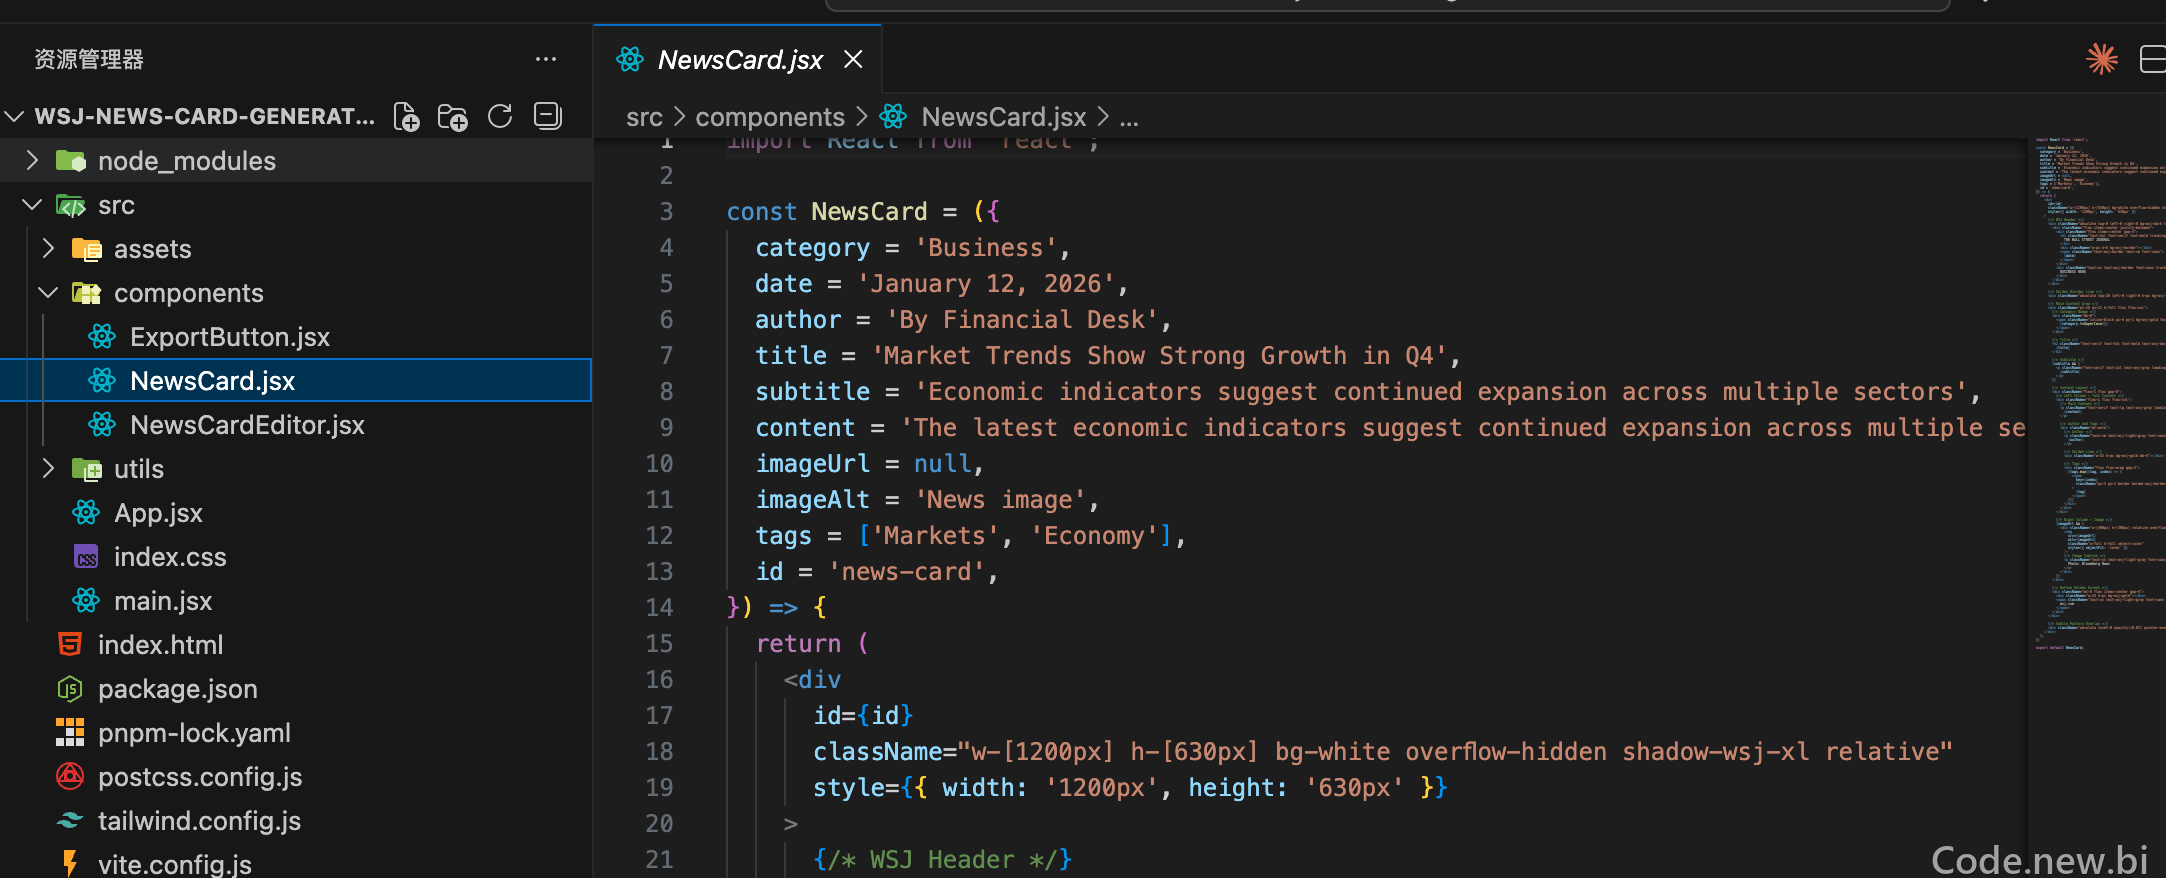Click the New Folder icon in explorer header
Screen dimensions: 2166x878
[x=453, y=117]
